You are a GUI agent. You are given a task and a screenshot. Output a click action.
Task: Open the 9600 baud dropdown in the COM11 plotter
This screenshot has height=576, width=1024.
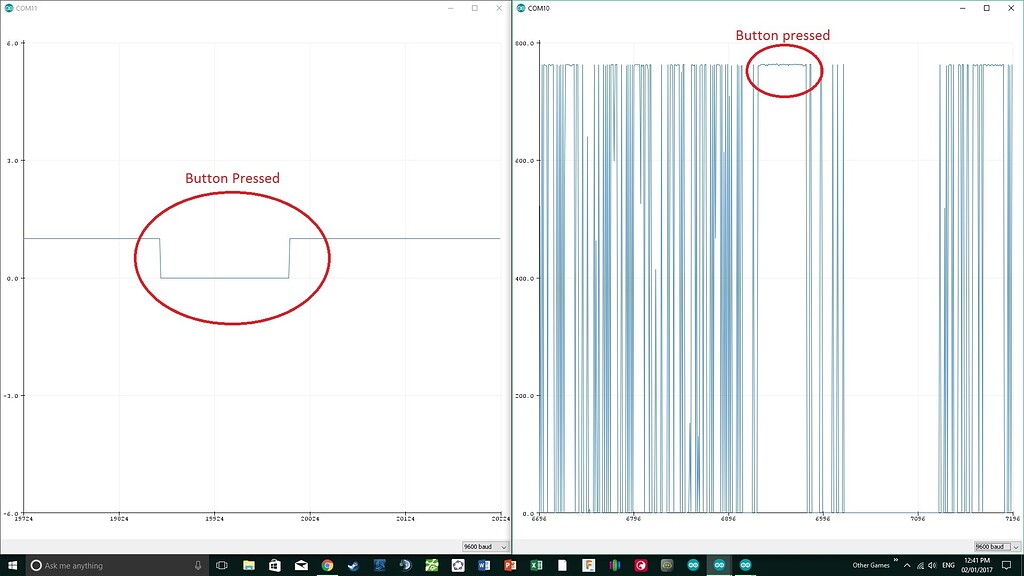pyautogui.click(x=484, y=546)
